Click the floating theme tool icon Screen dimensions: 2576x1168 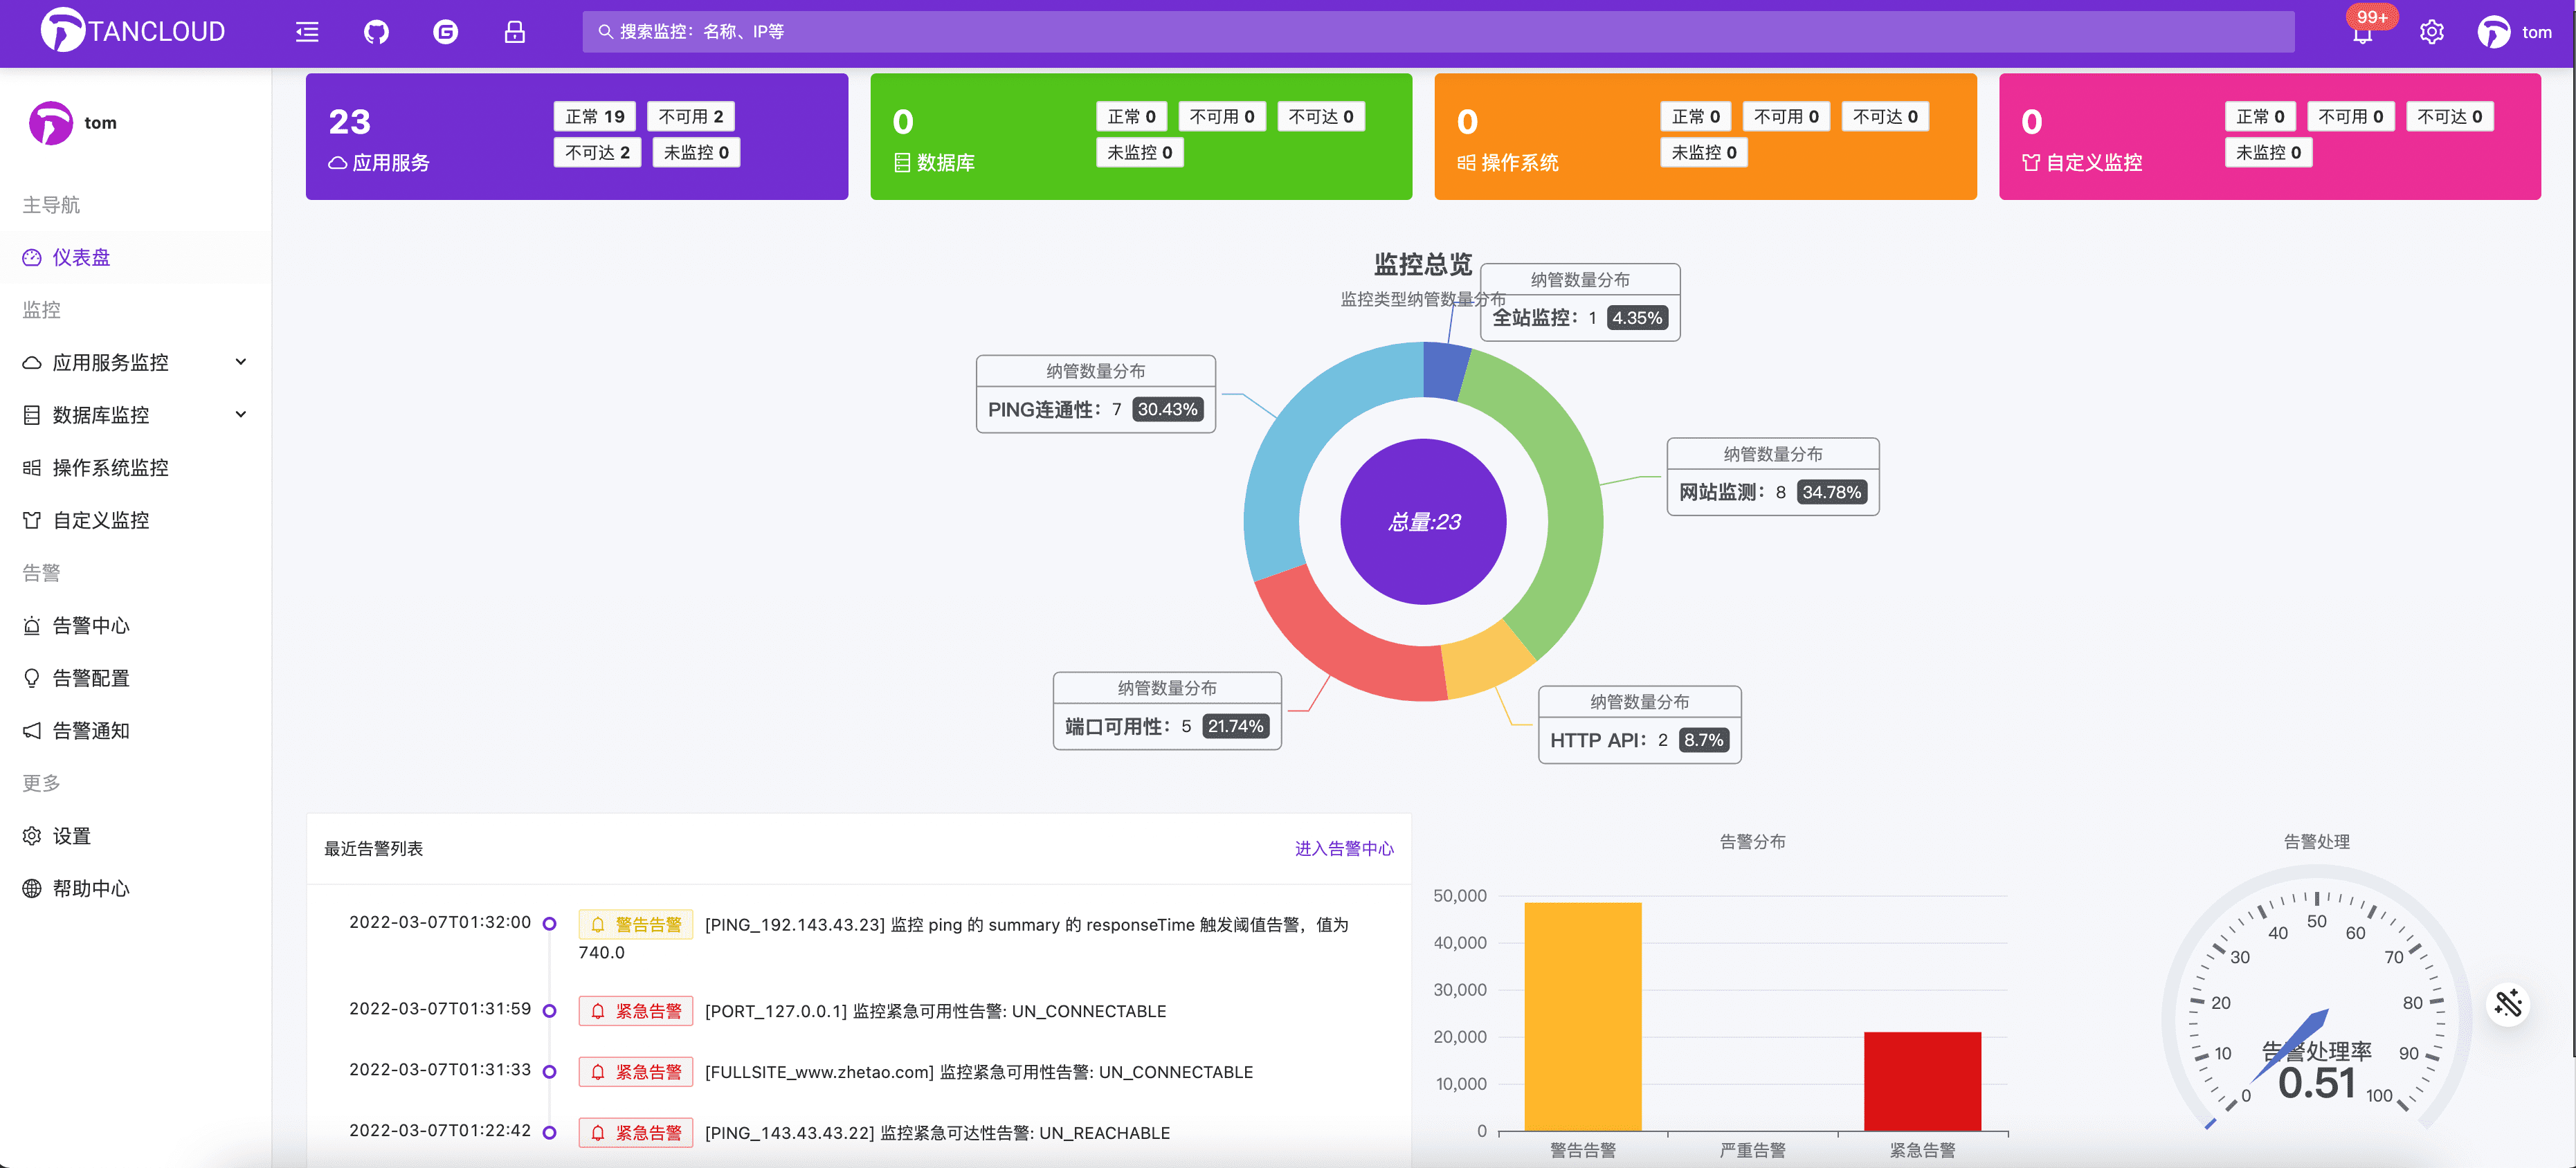[x=2508, y=1003]
